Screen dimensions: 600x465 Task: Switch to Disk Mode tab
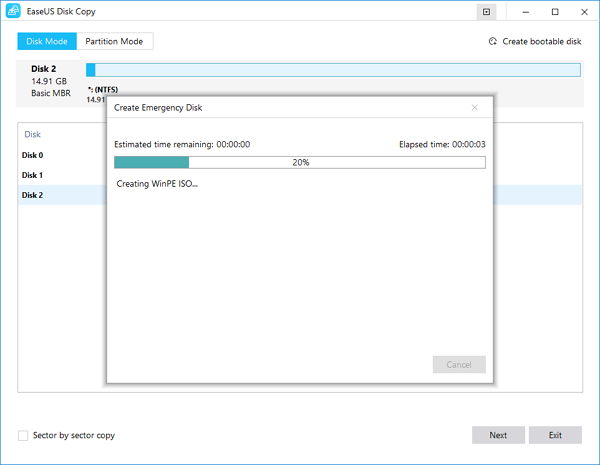[x=47, y=41]
